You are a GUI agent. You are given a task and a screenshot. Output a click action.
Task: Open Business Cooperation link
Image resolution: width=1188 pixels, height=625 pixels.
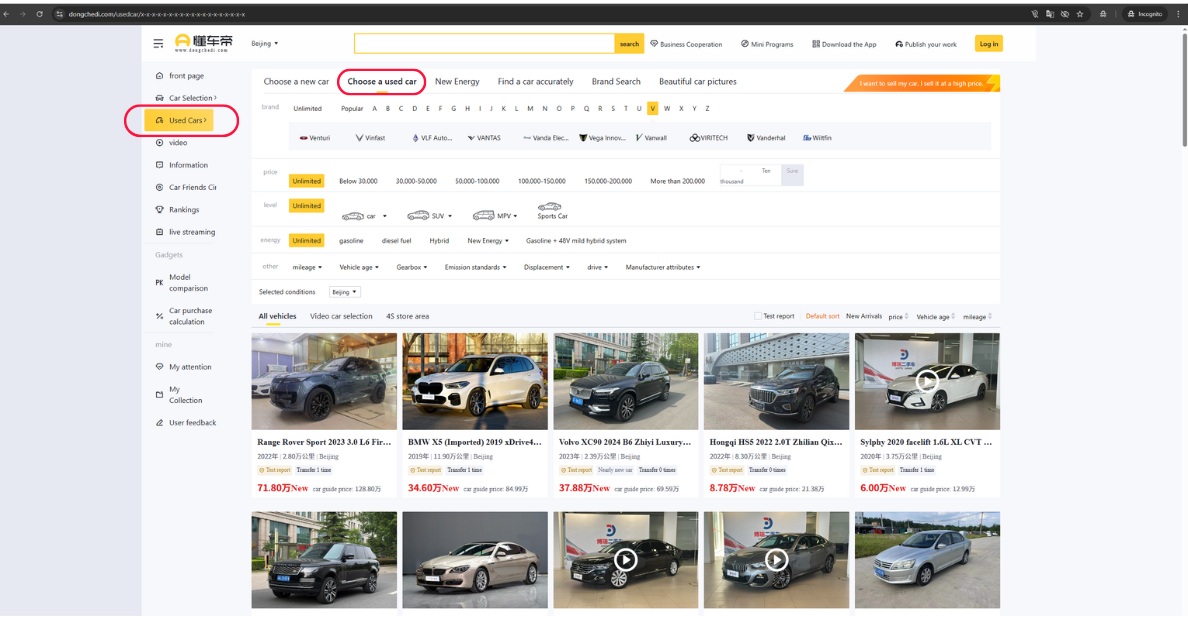[686, 44]
